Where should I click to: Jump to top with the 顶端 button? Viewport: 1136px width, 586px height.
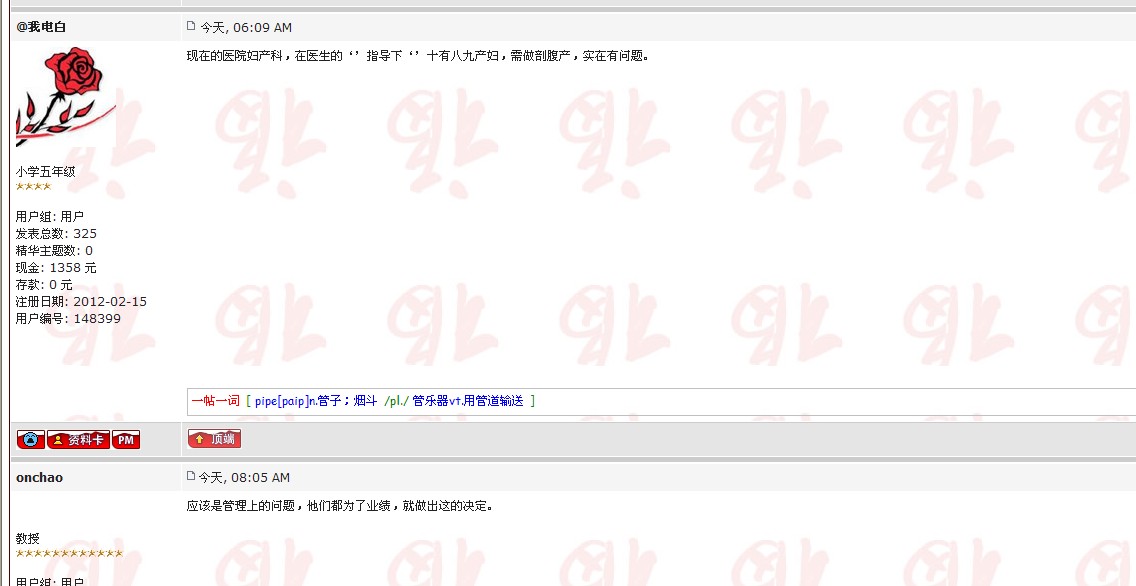tap(214, 439)
